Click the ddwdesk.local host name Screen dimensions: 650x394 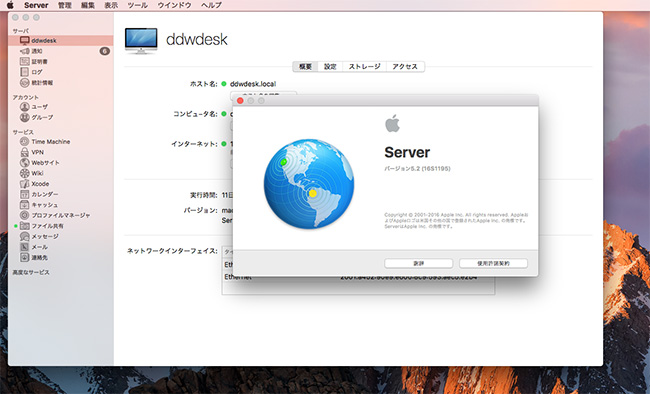[x=253, y=84]
